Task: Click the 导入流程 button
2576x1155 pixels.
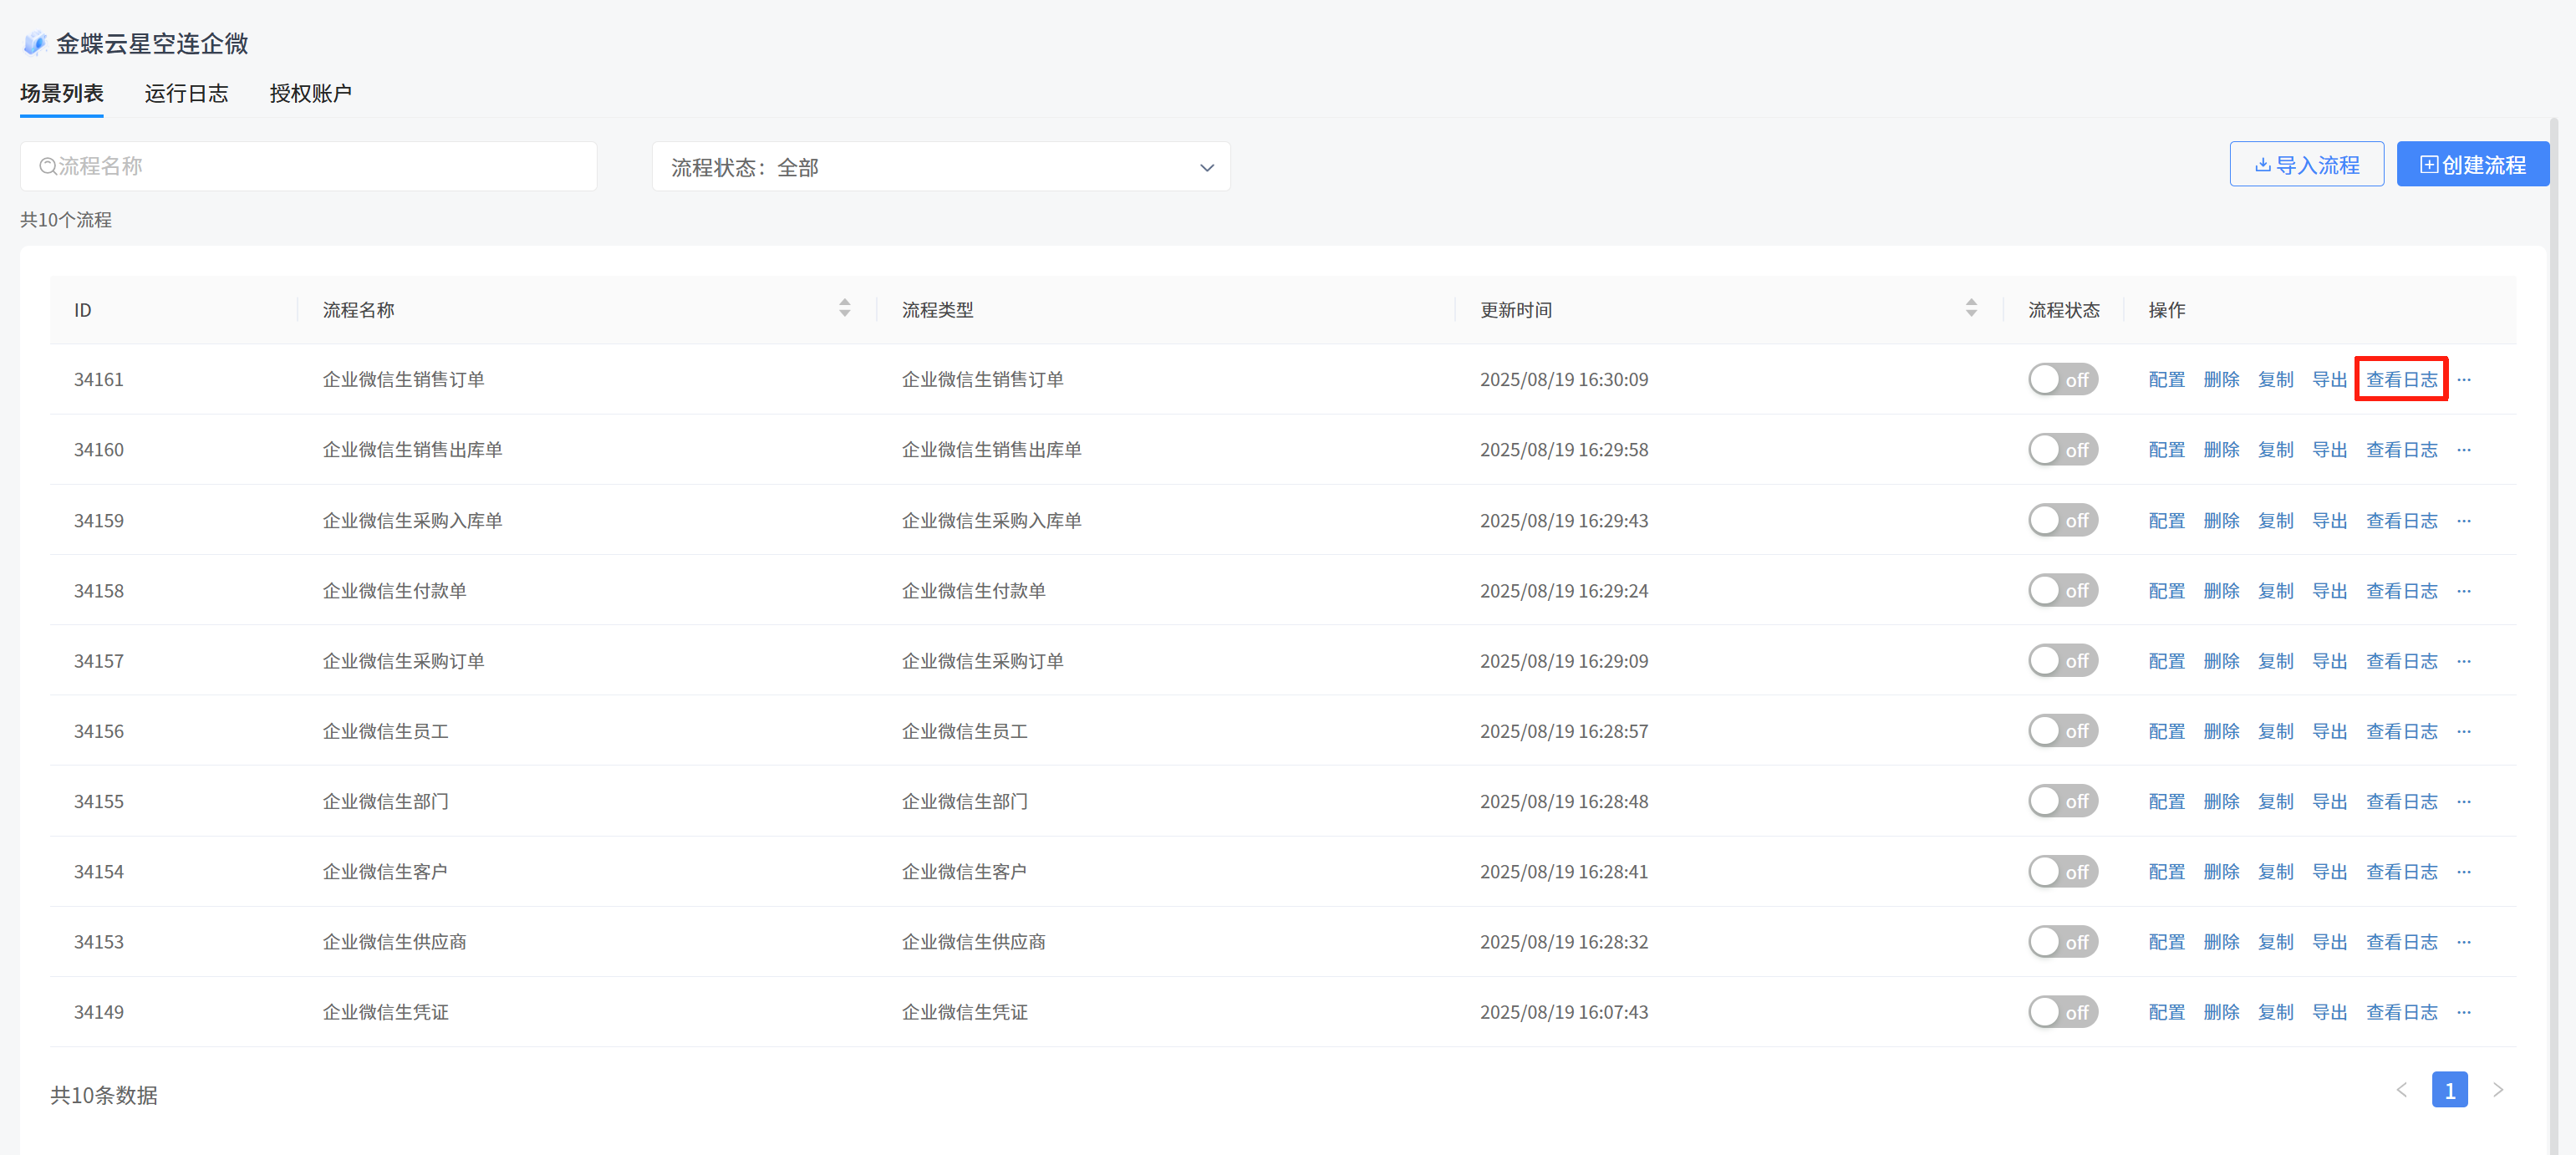Action: (2306, 165)
